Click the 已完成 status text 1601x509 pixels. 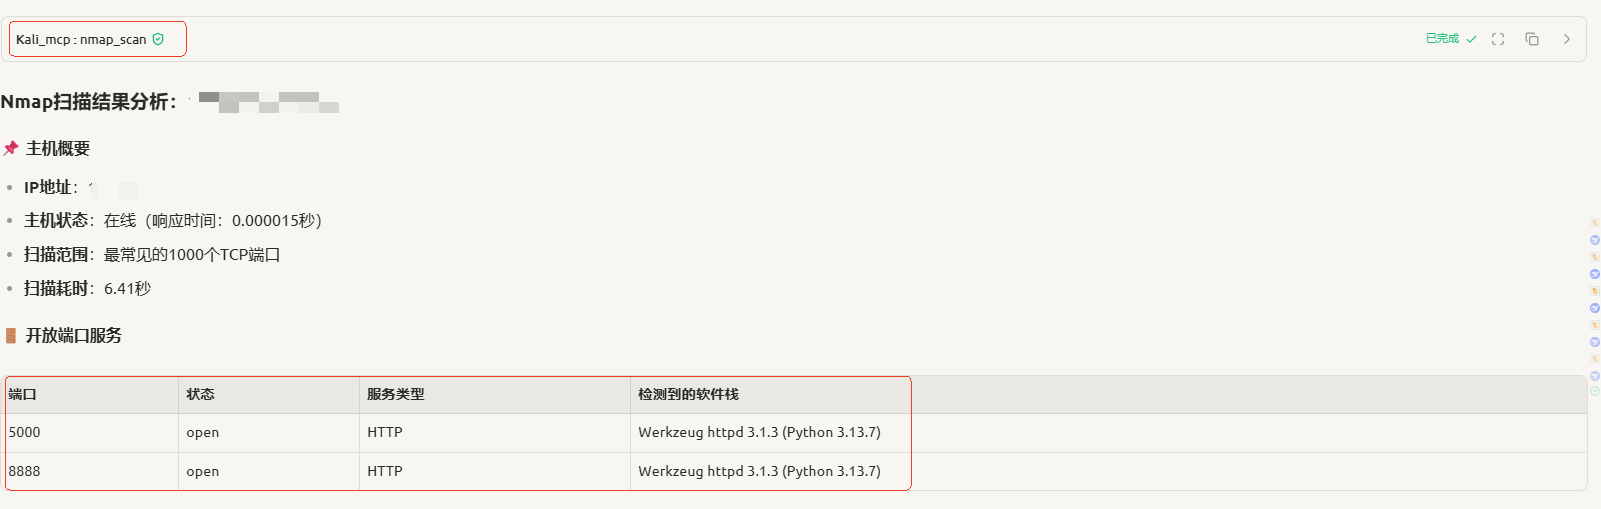point(1442,39)
